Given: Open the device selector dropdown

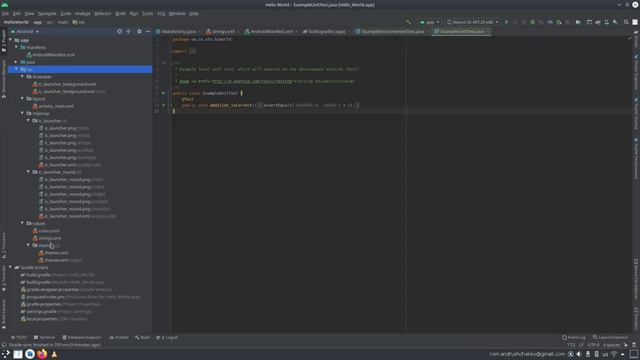Looking at the screenshot, I should 473,22.
